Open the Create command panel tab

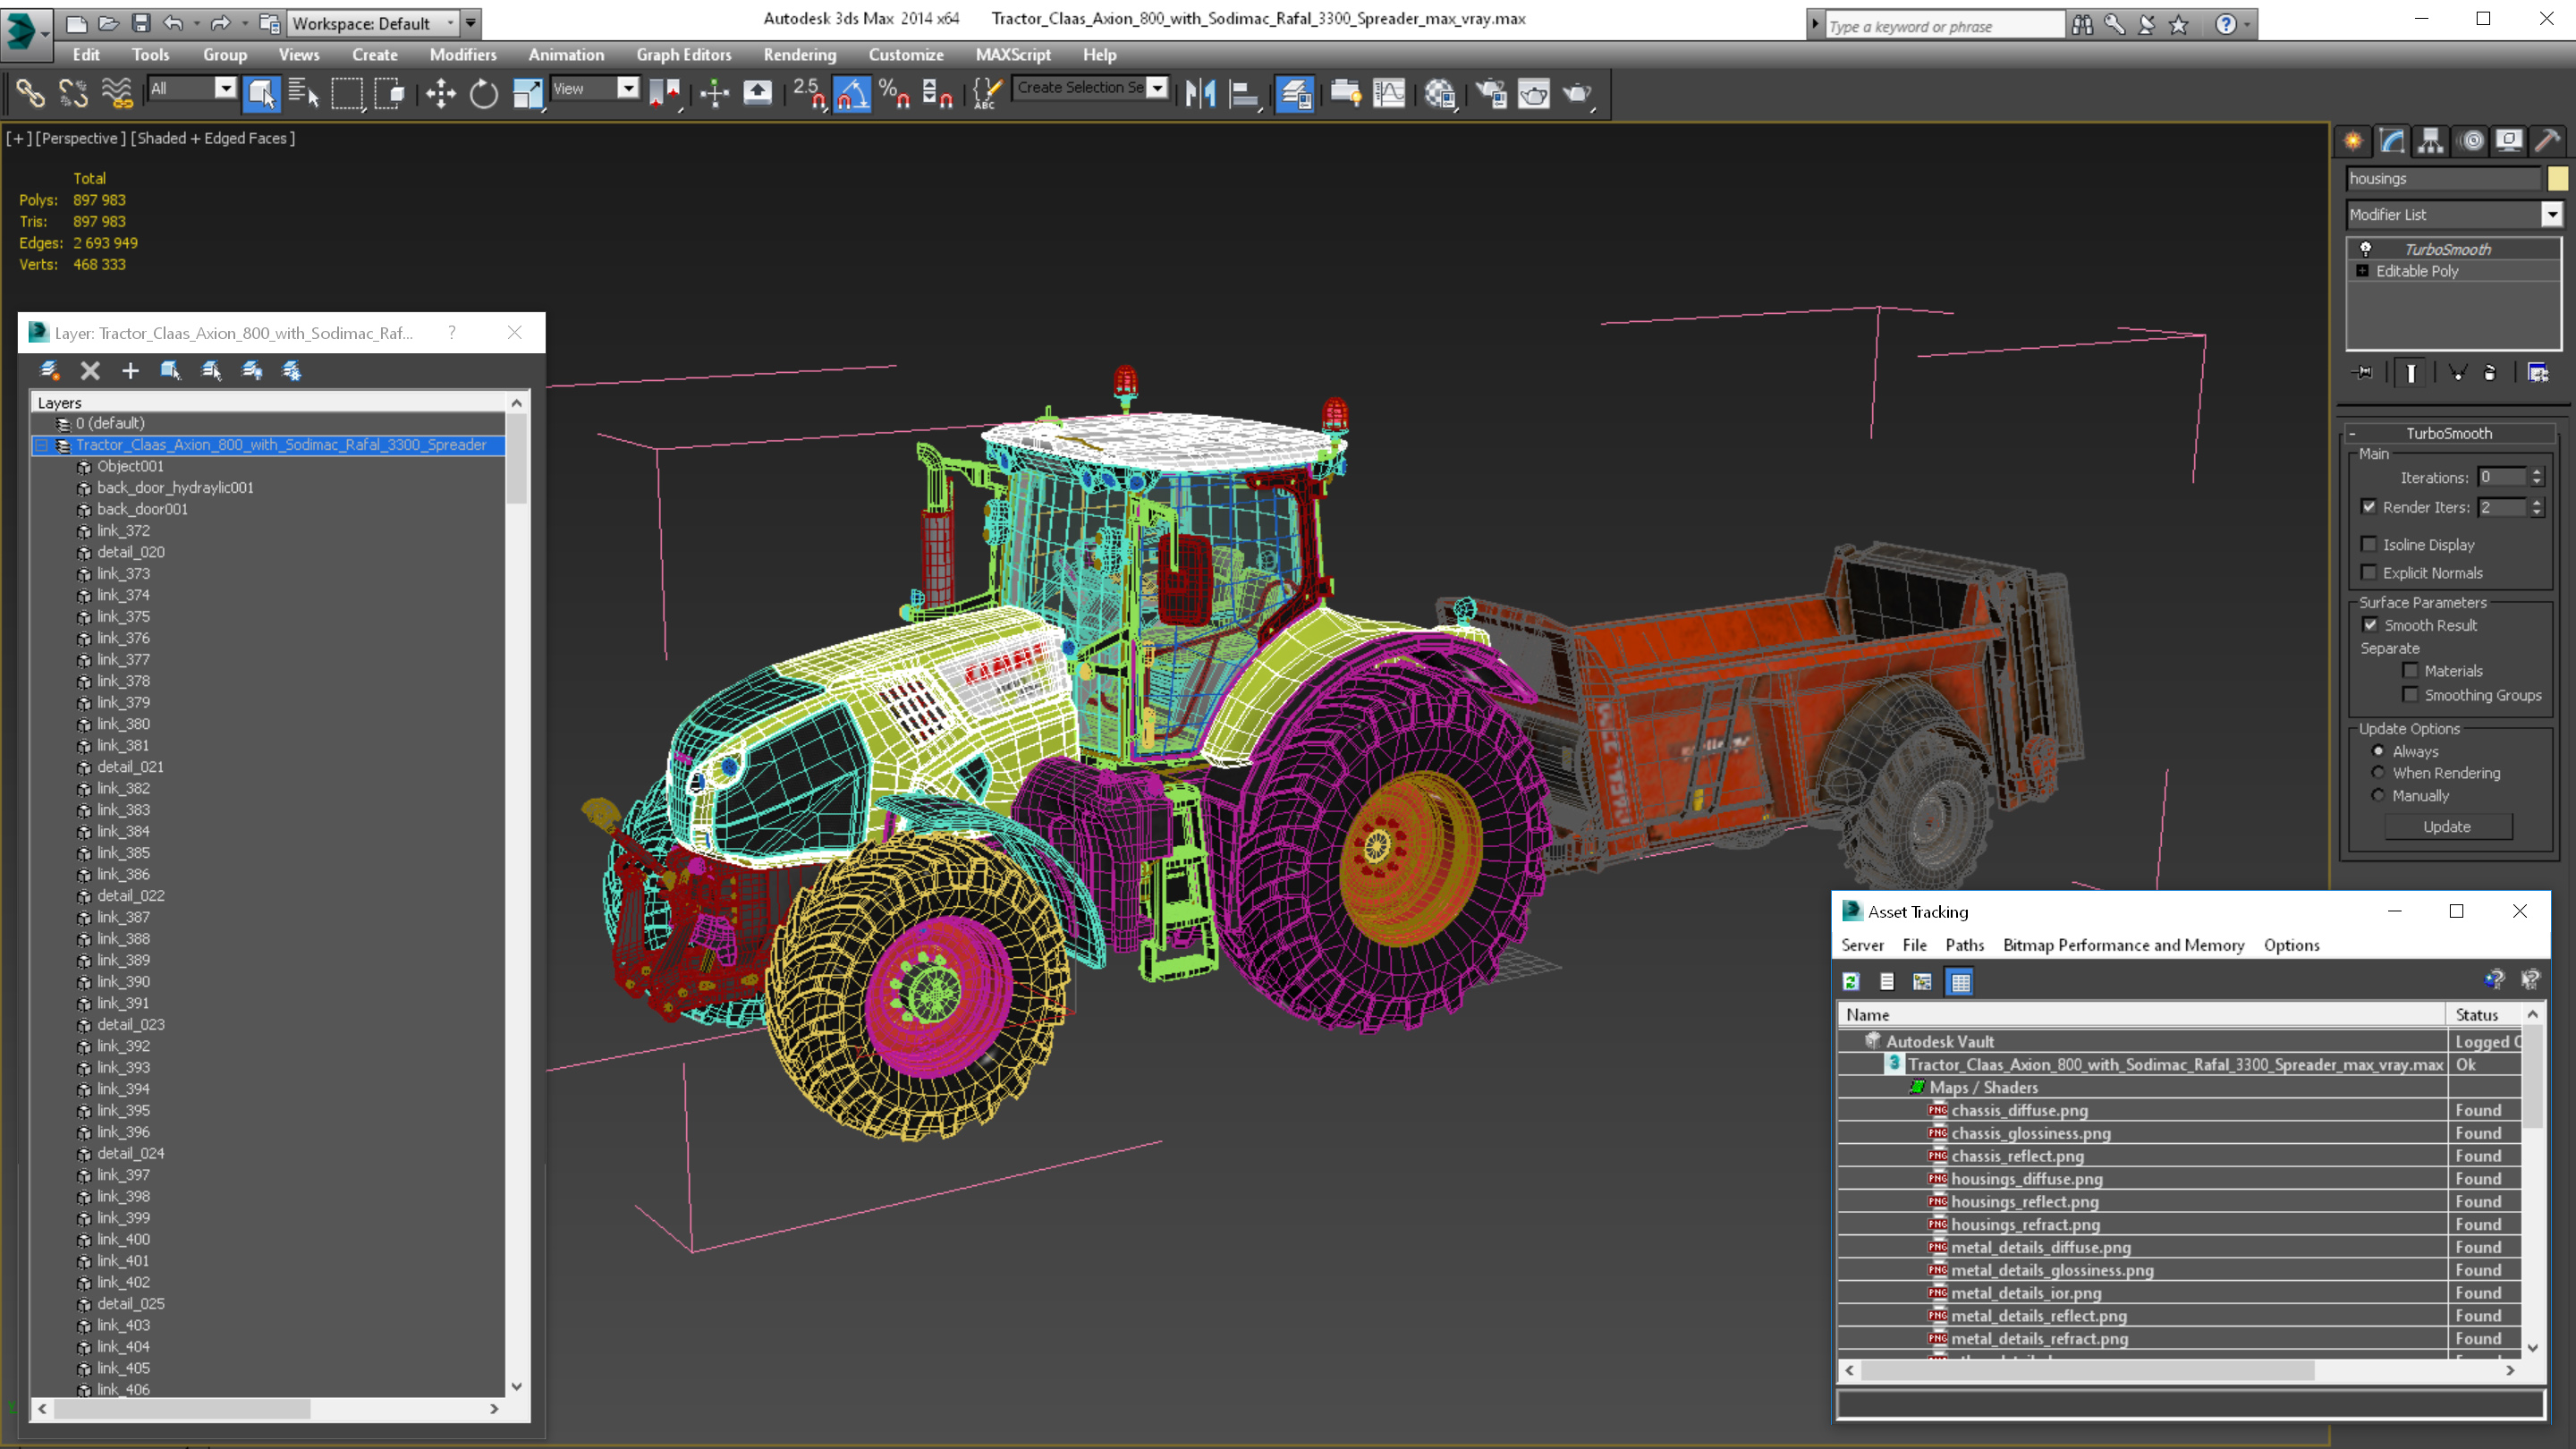coord(2354,141)
